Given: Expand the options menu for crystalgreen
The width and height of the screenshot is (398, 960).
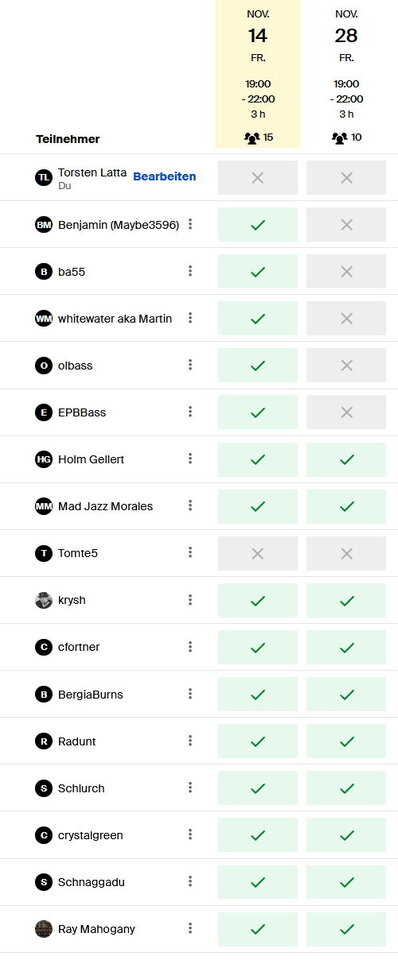Looking at the screenshot, I should pyautogui.click(x=190, y=834).
